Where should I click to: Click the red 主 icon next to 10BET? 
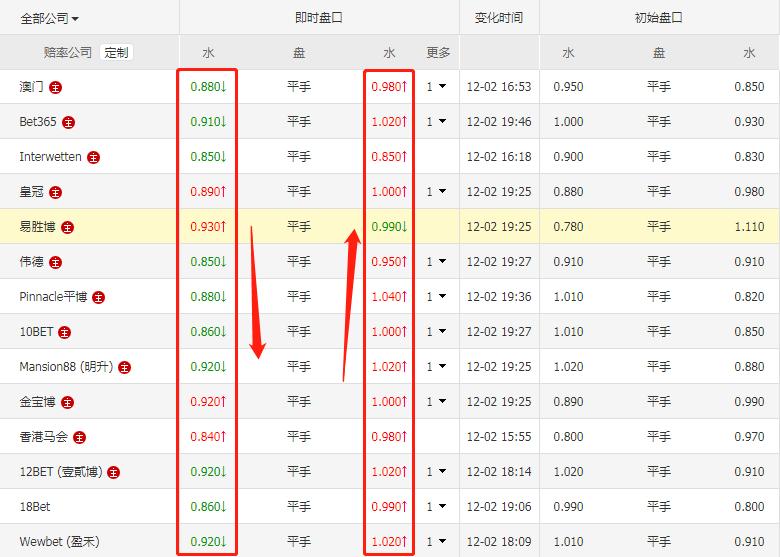(64, 332)
